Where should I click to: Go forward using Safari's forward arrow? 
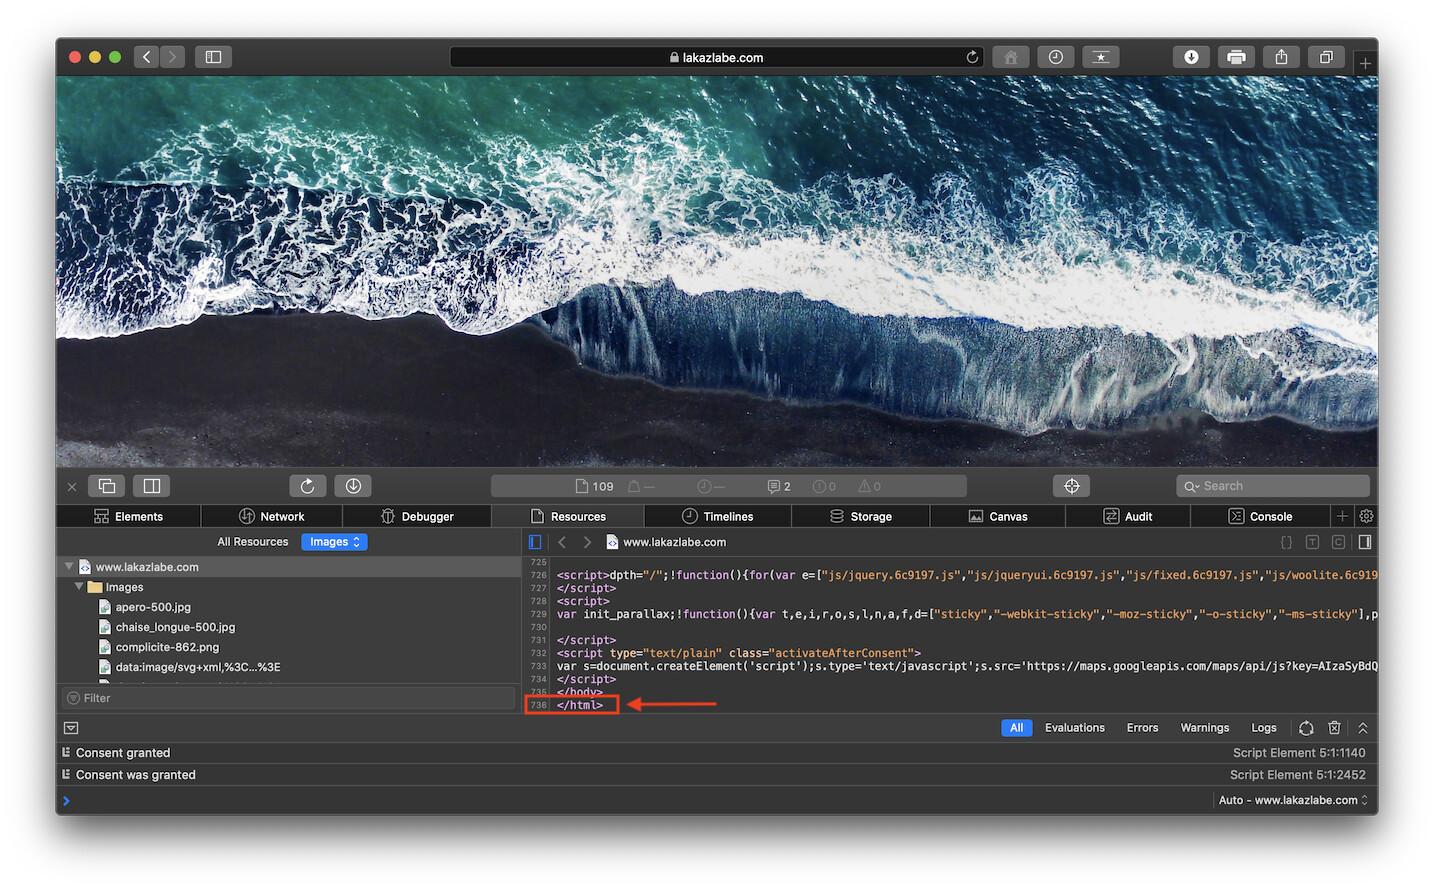[x=173, y=57]
